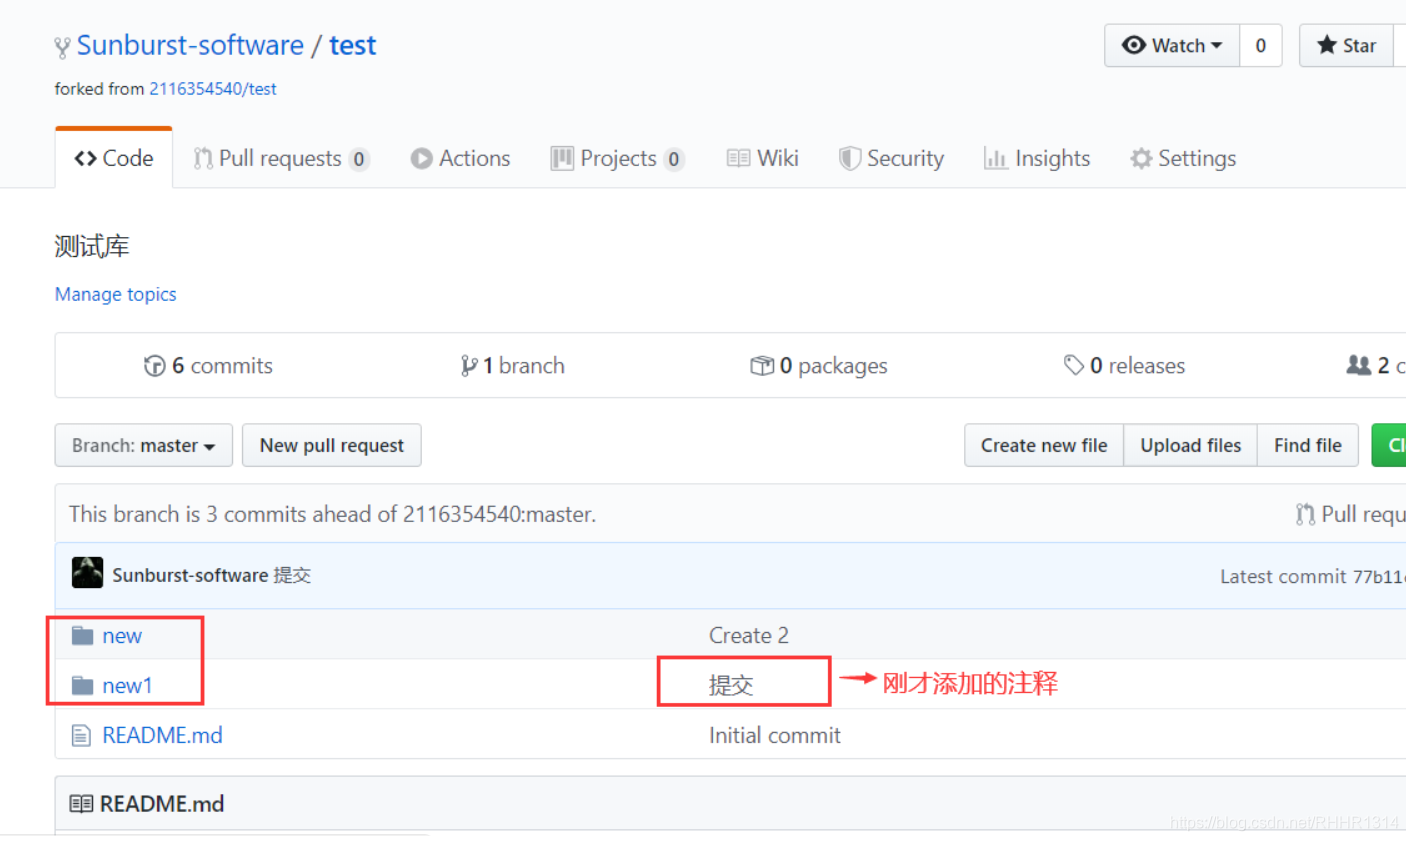Open the new folder
This screenshot has width=1408, height=841.
122,636
